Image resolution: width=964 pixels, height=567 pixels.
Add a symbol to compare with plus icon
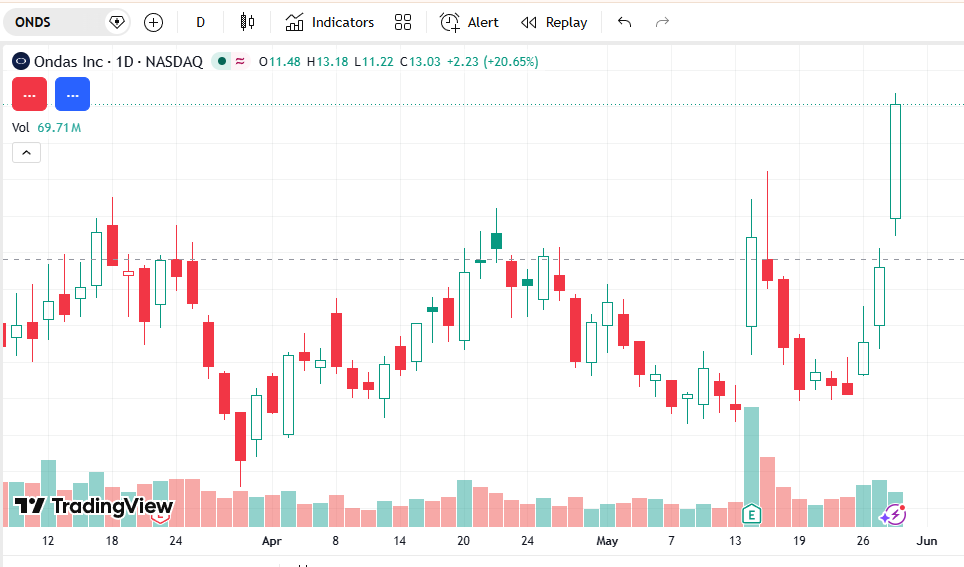(x=153, y=23)
